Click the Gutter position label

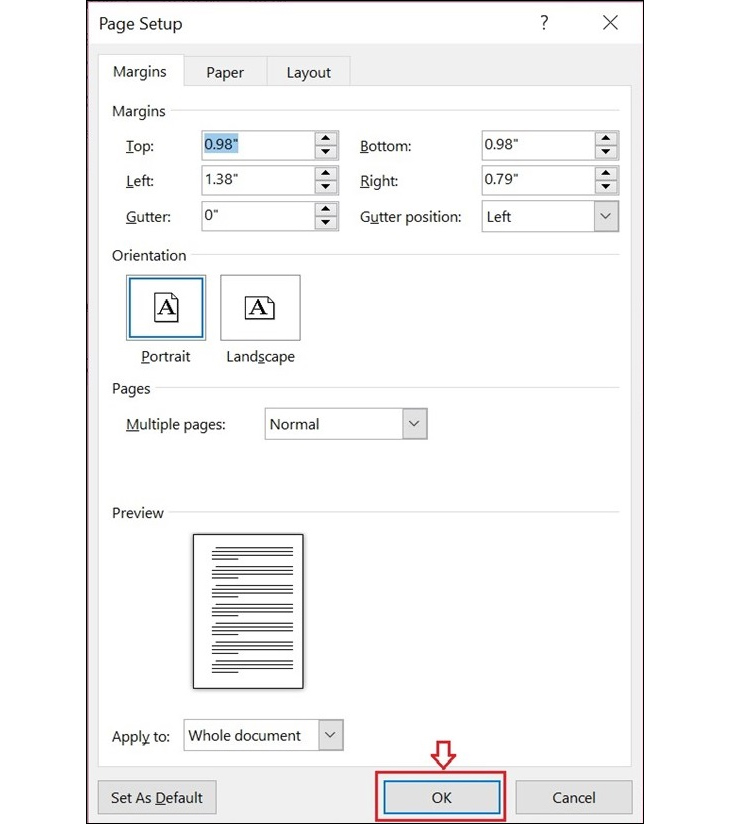[x=410, y=217]
